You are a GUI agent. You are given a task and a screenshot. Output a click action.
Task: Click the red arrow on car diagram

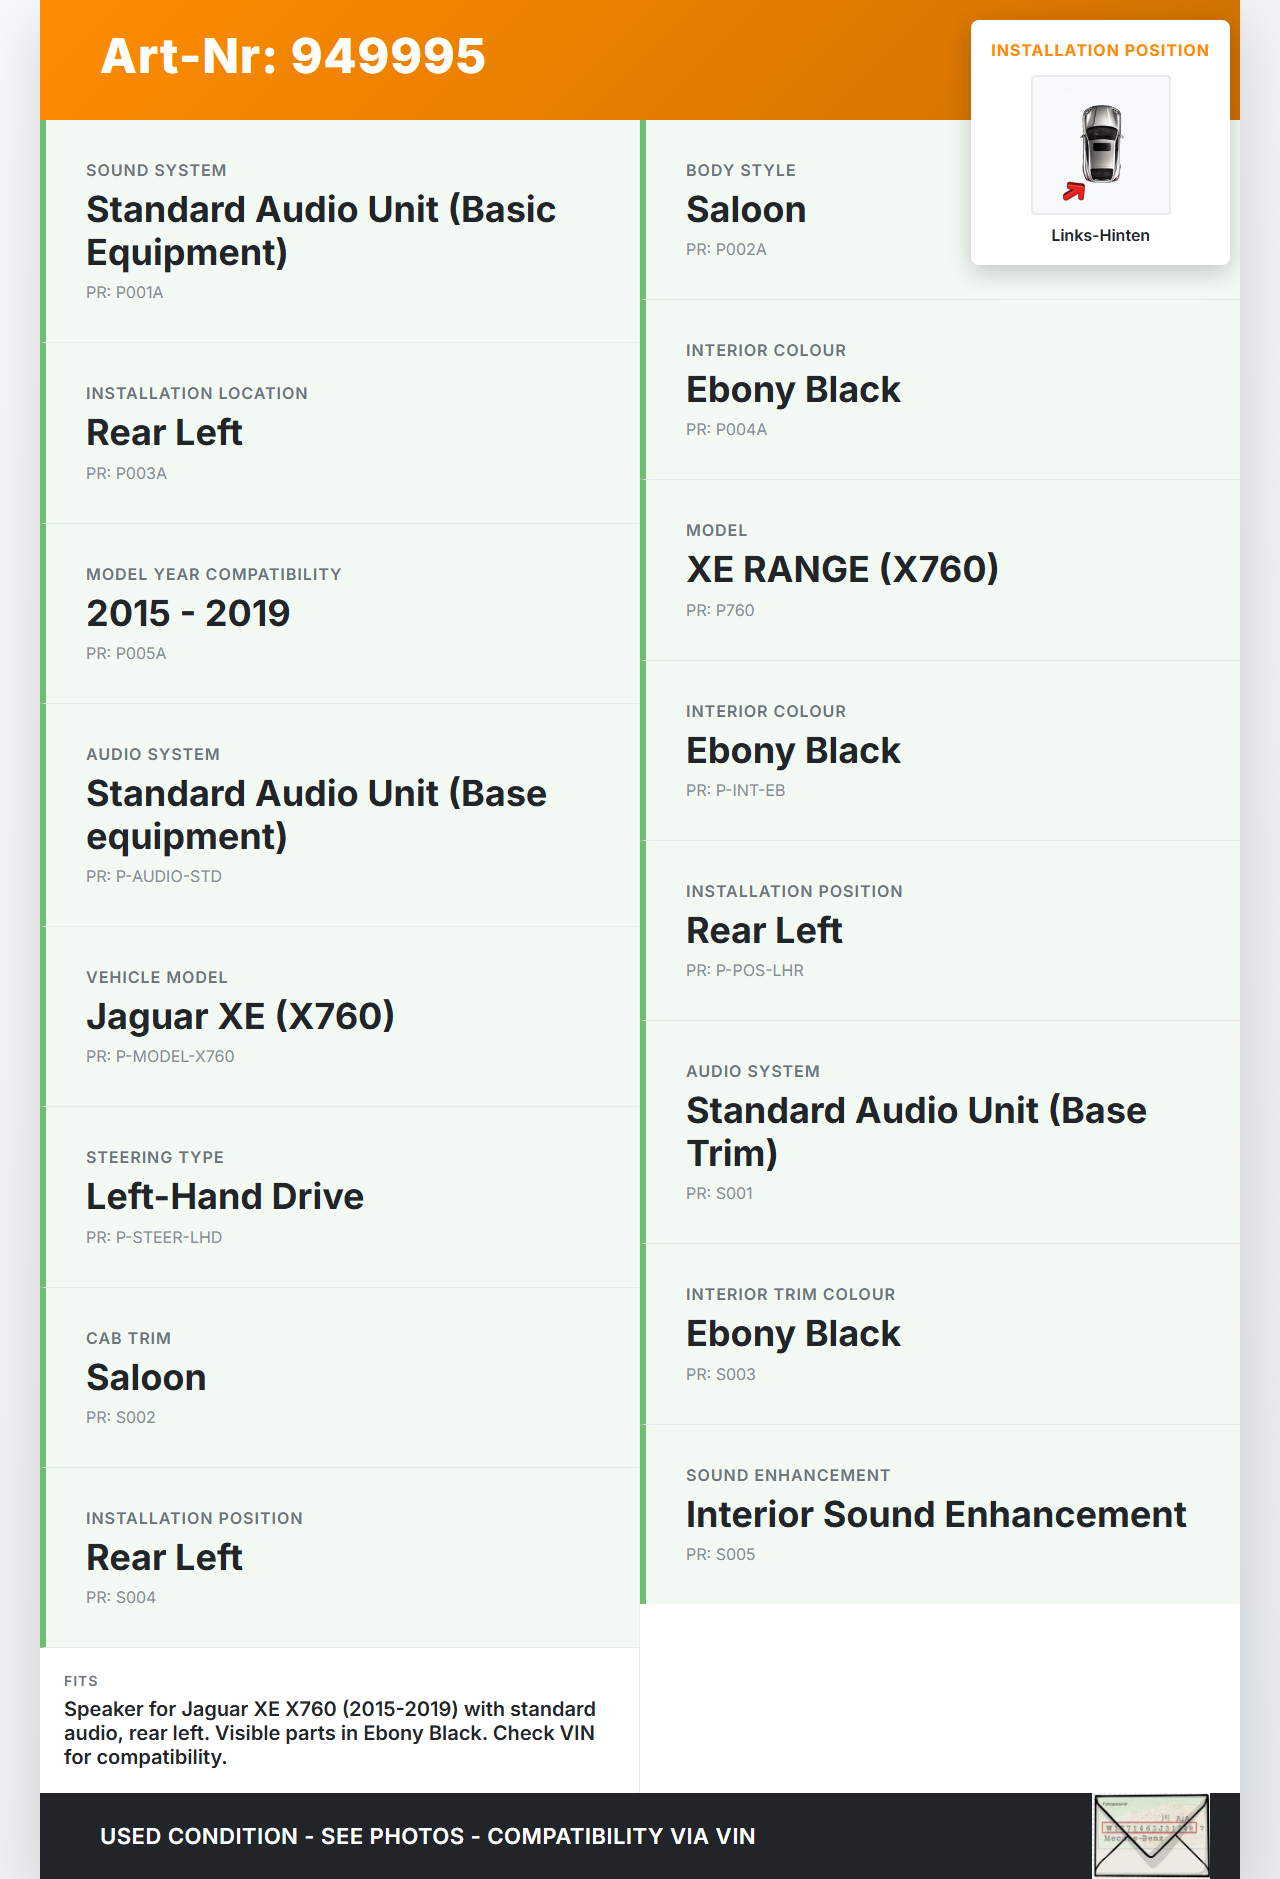pos(1074,191)
